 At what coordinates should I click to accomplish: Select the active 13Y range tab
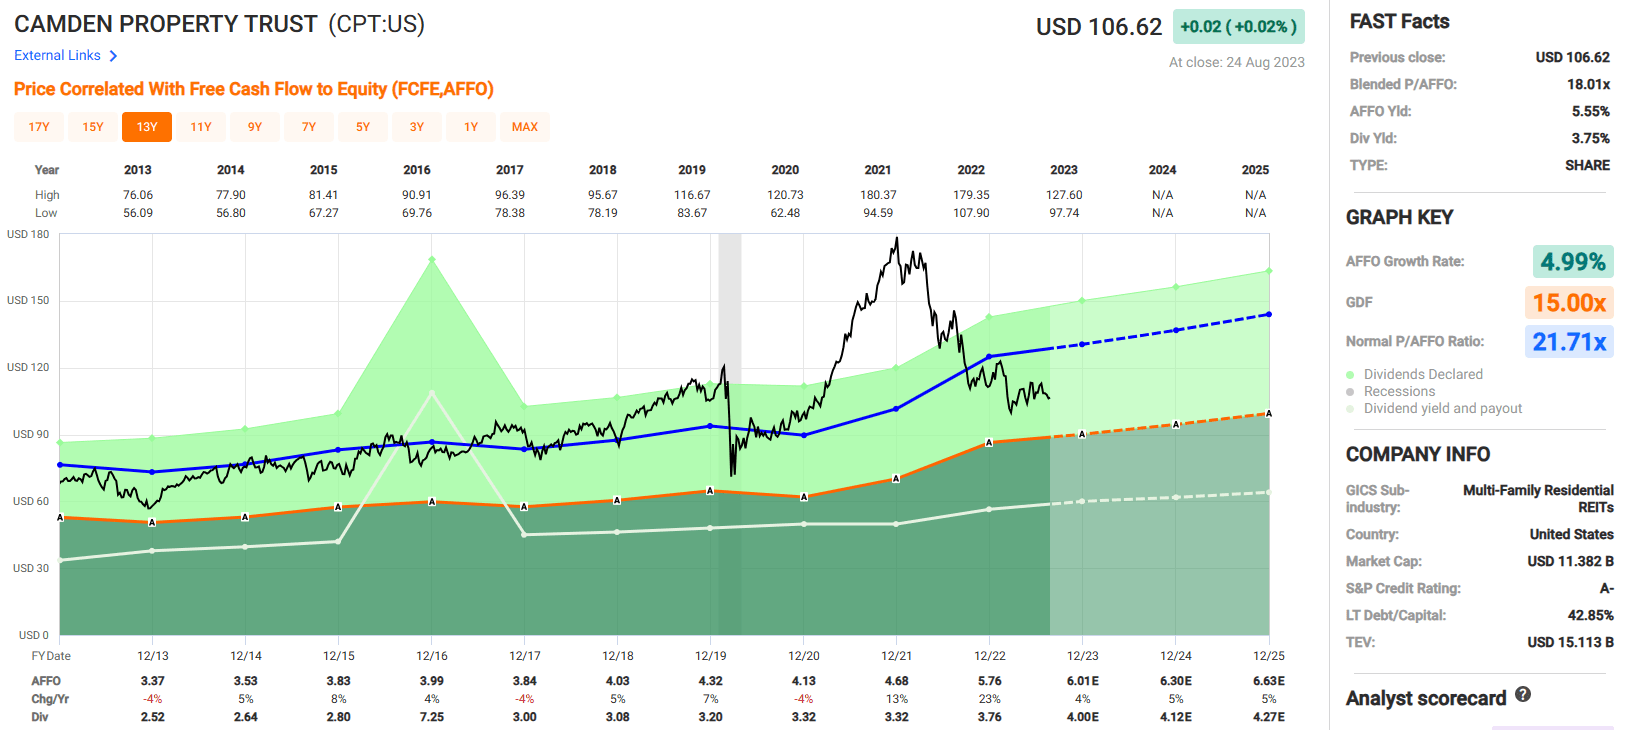[x=147, y=127]
